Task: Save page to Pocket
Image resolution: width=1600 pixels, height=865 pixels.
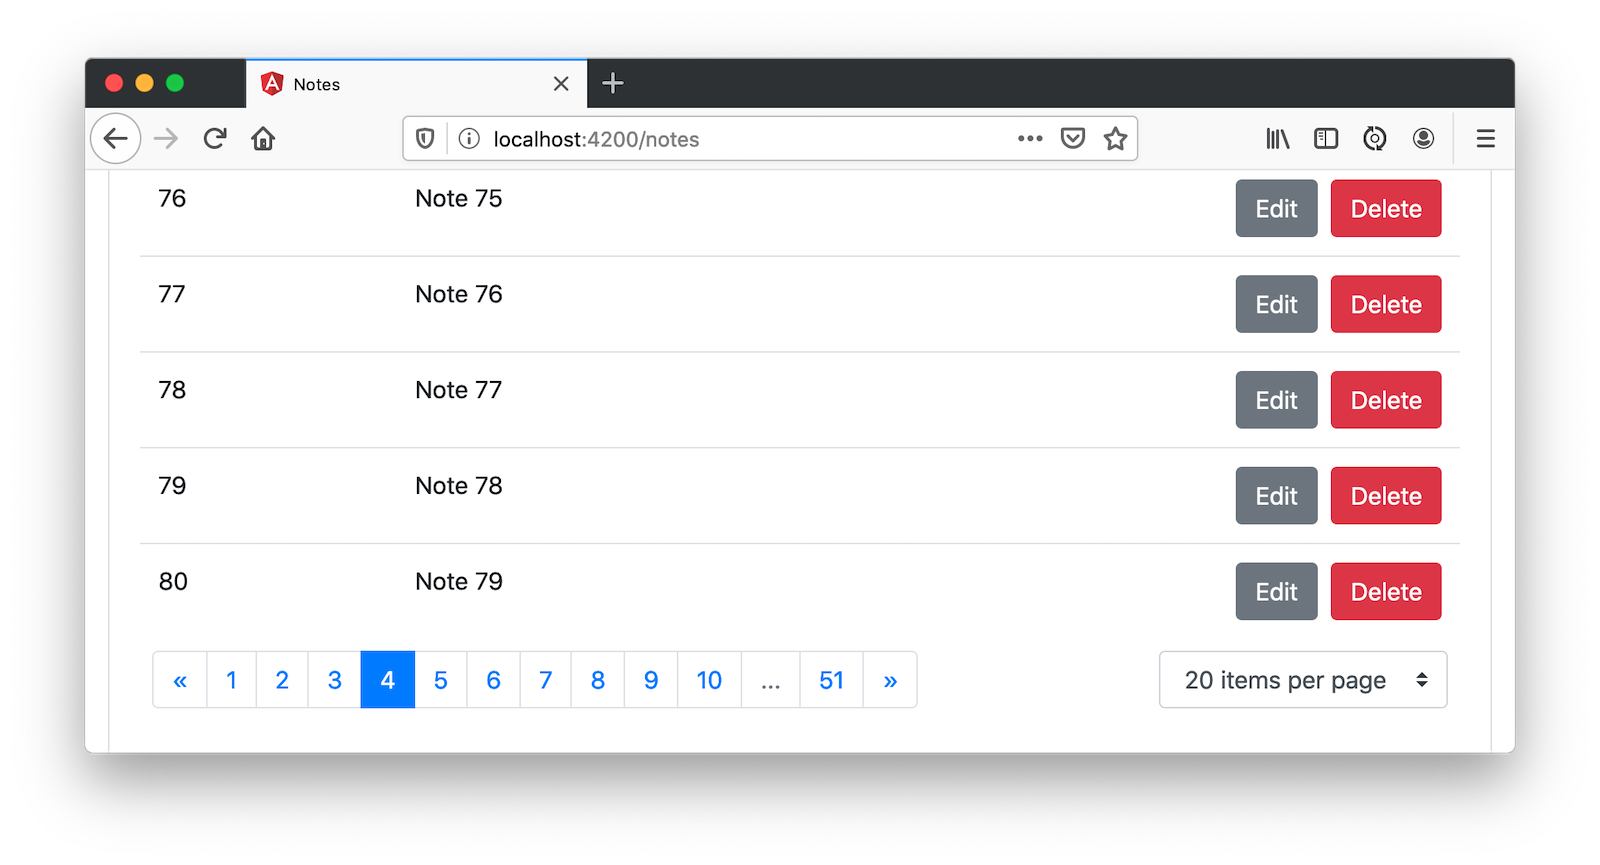Action: [x=1073, y=139]
